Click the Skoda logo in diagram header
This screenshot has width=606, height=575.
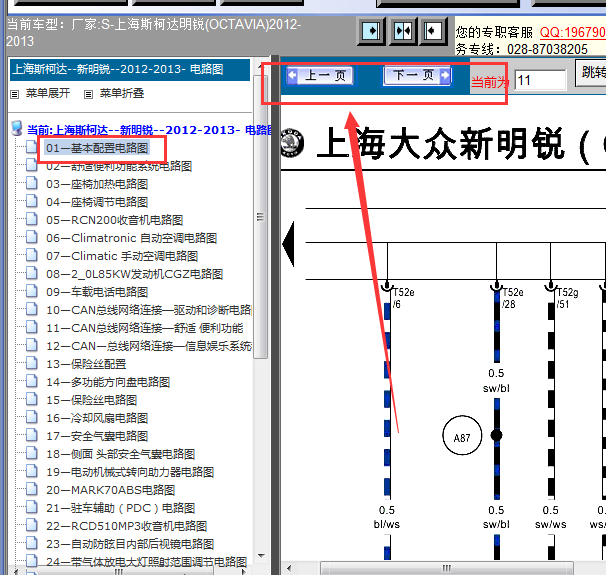pyautogui.click(x=292, y=143)
